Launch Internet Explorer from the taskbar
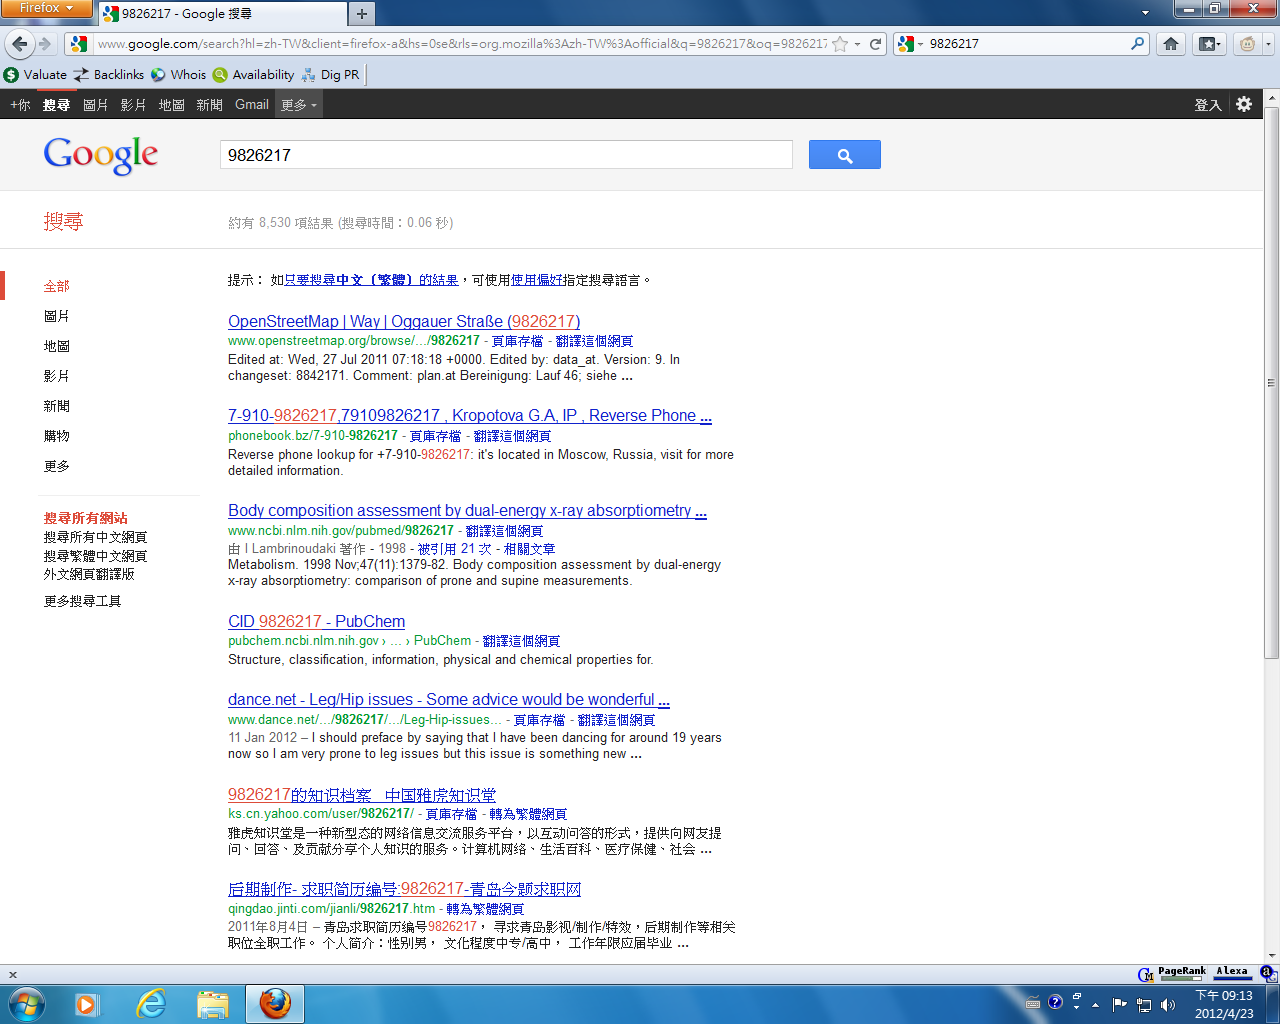Image resolution: width=1280 pixels, height=1024 pixels. (151, 1004)
